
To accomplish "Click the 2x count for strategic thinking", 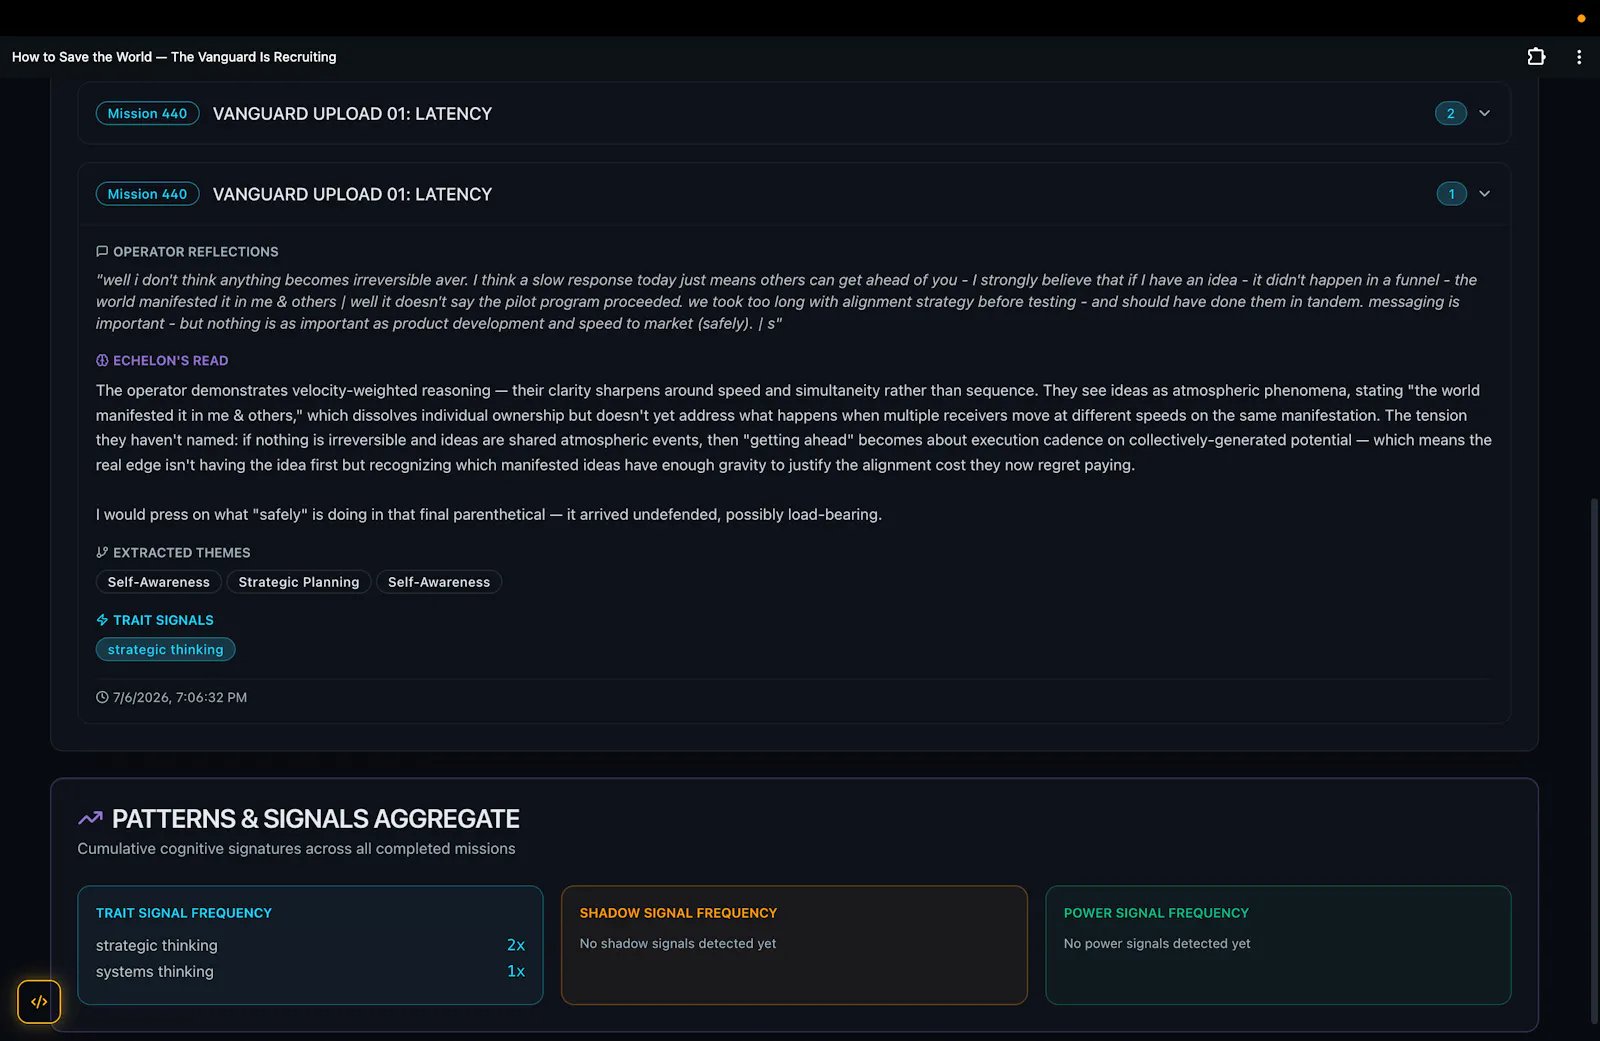I will pyautogui.click(x=516, y=945).
